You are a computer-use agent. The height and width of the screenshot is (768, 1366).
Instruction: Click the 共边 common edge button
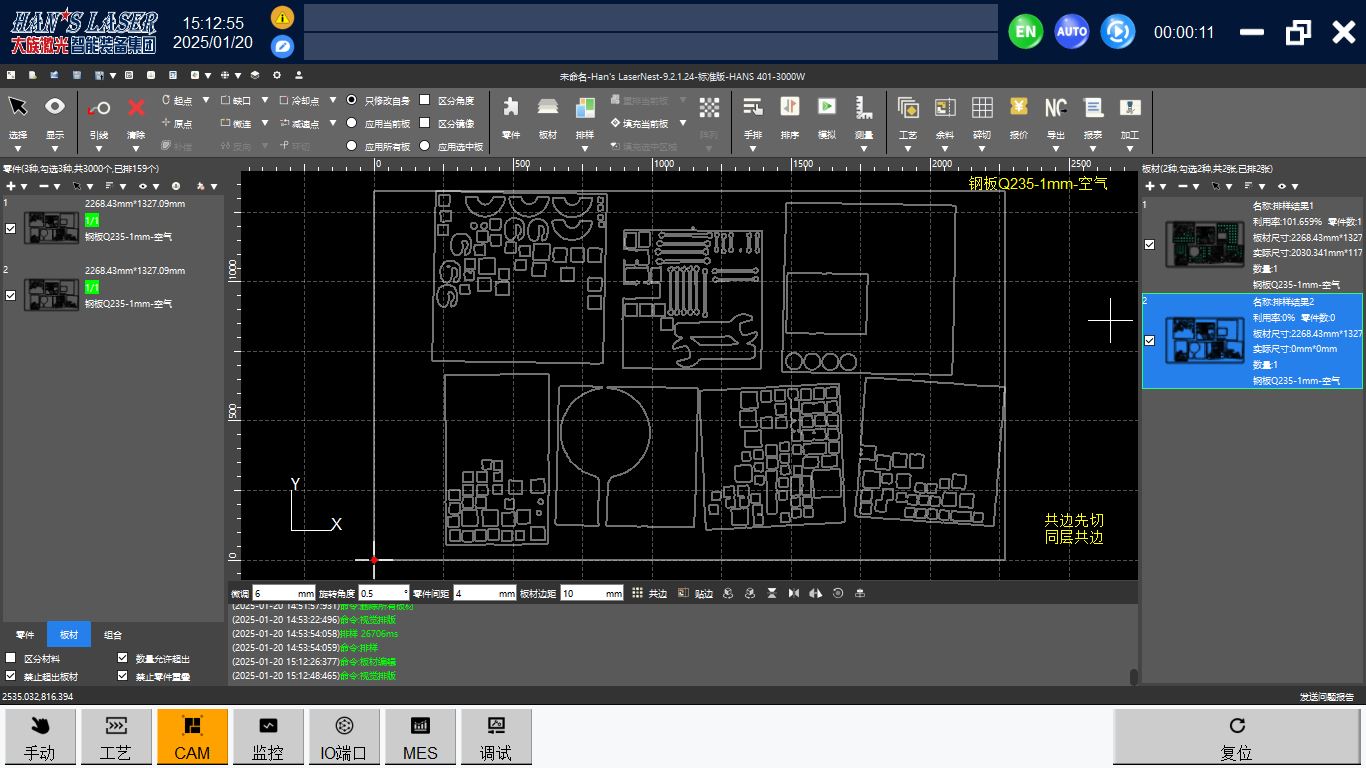click(650, 593)
